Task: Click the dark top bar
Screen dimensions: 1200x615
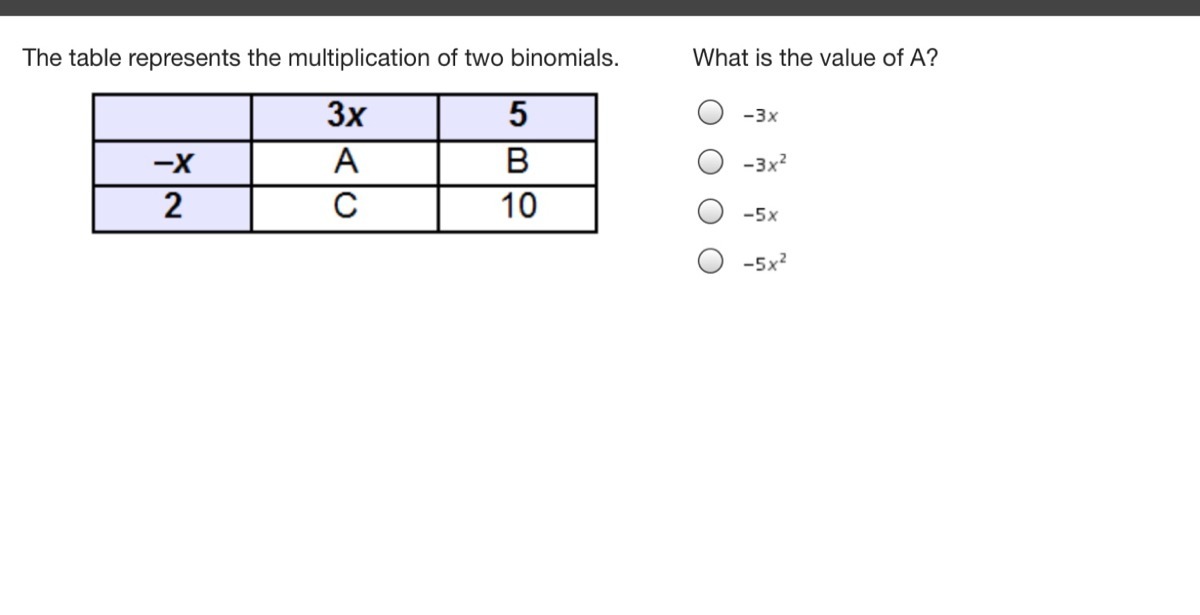Action: click(600, 7)
